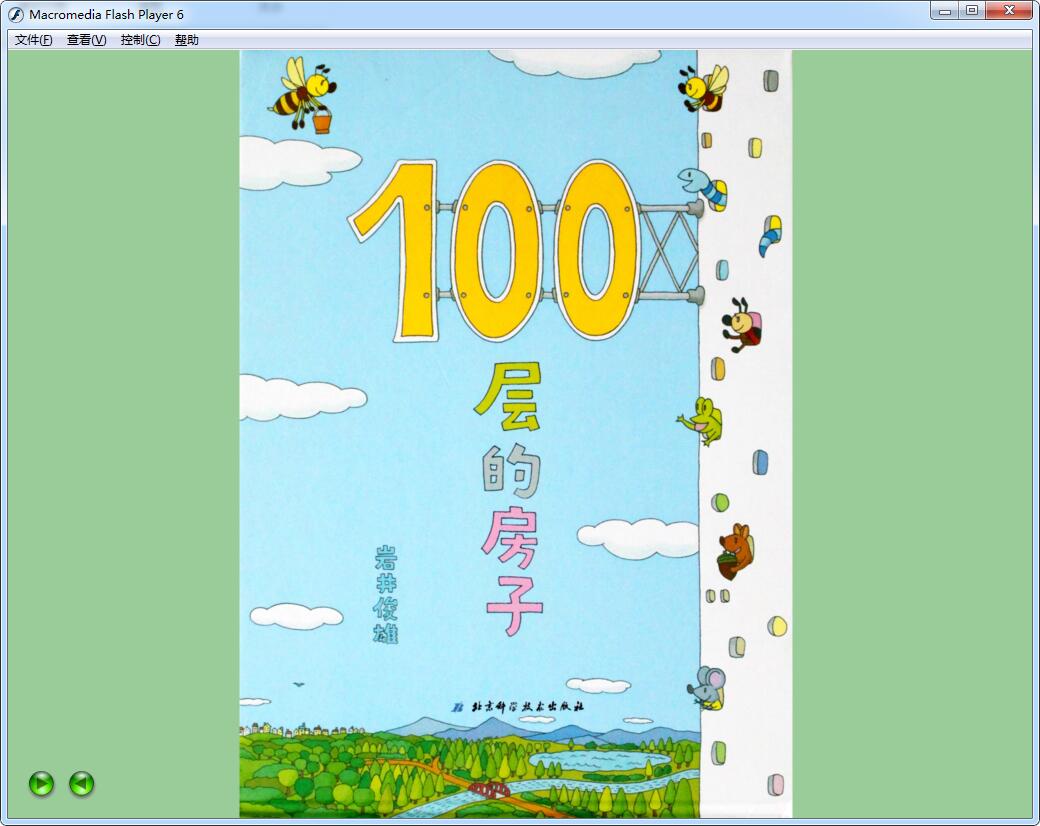Click the green back arrow button
The height and width of the screenshot is (826, 1040).
(x=82, y=784)
